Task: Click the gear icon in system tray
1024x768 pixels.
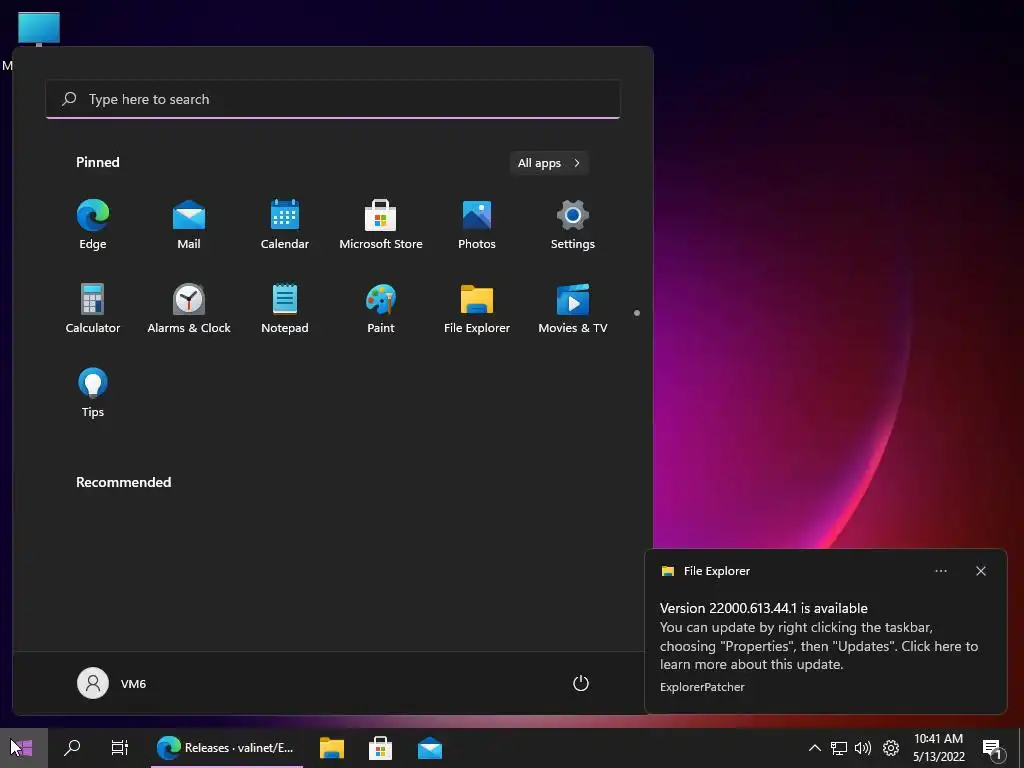Action: 891,748
